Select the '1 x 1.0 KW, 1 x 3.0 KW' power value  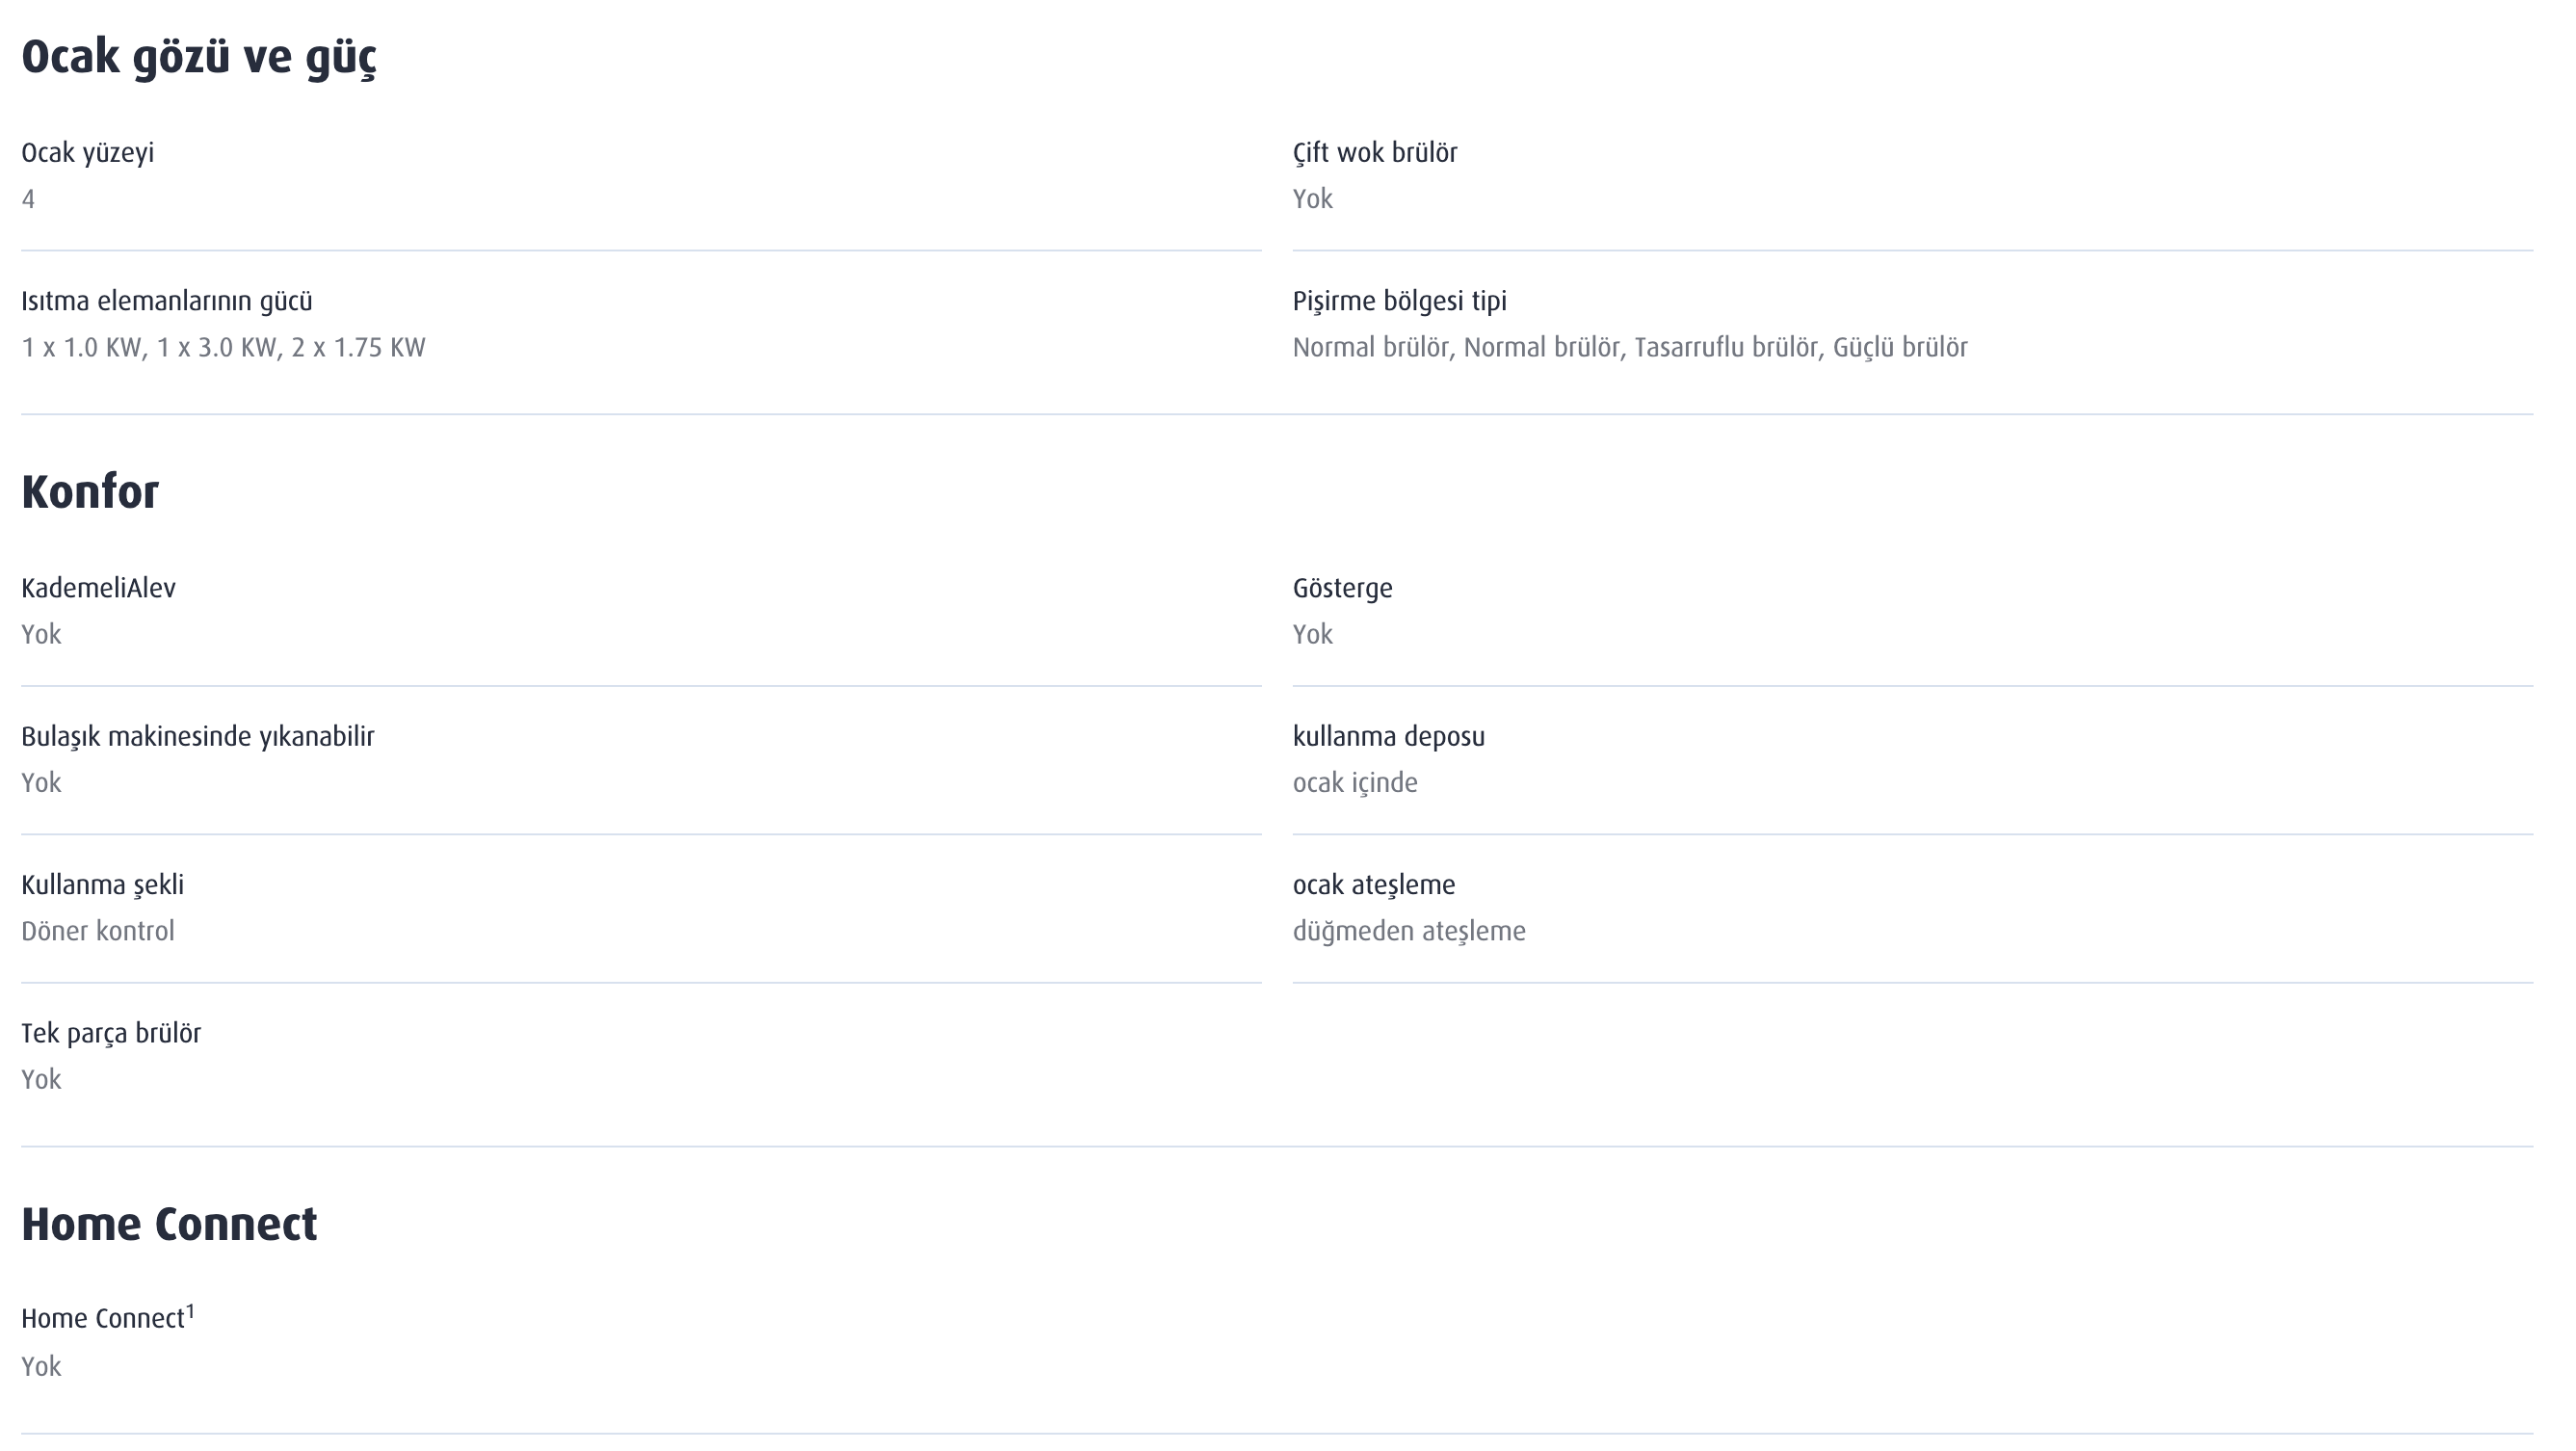pos(149,348)
